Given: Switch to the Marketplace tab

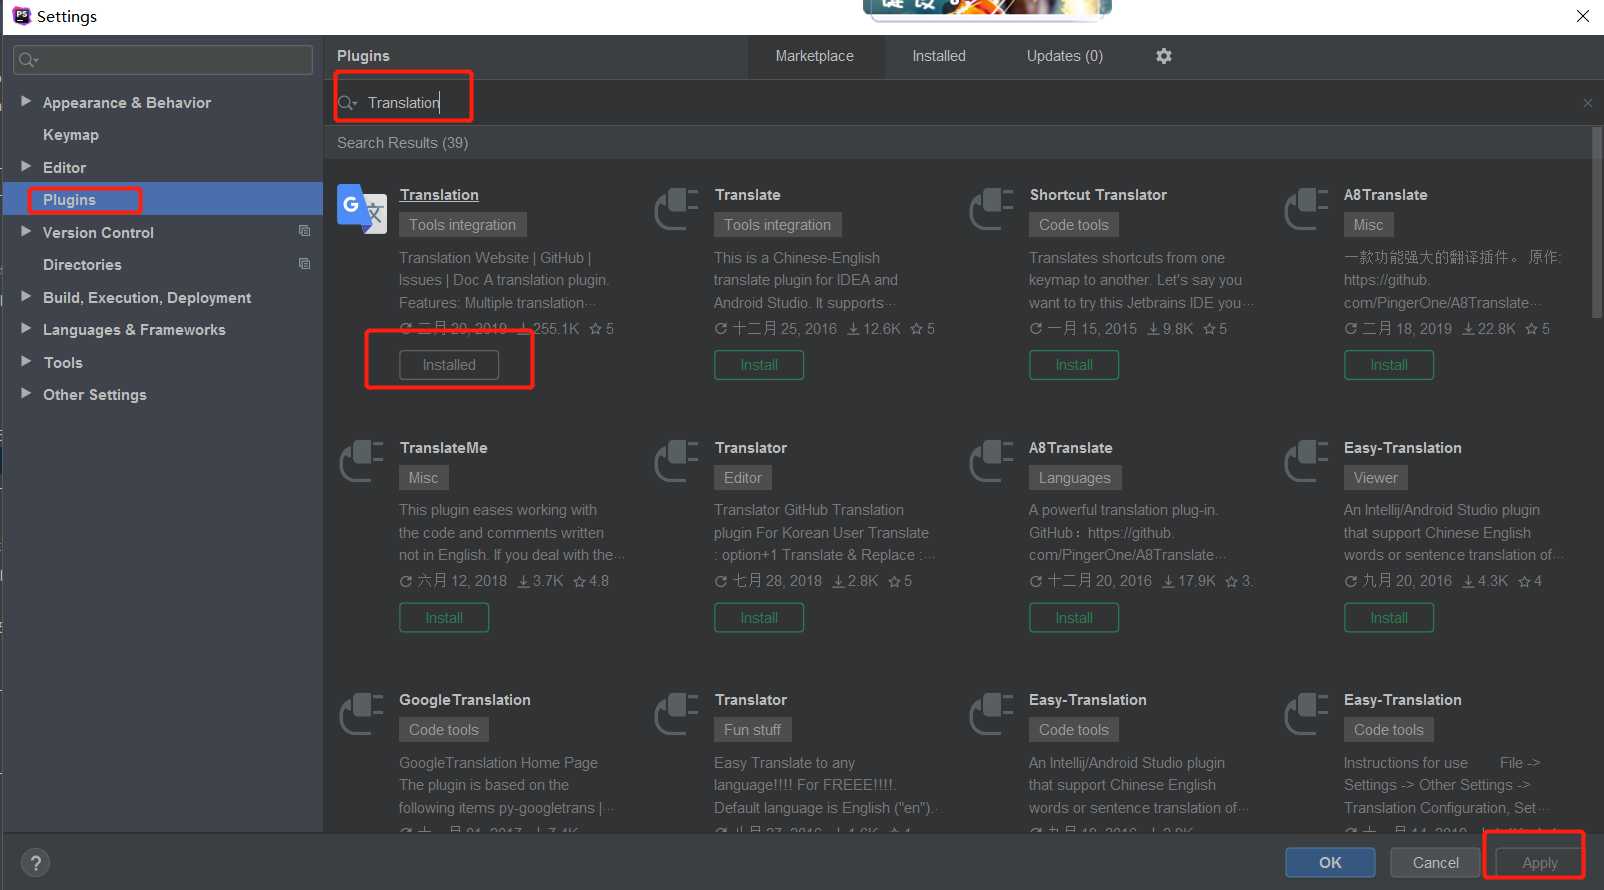Looking at the screenshot, I should (x=815, y=56).
